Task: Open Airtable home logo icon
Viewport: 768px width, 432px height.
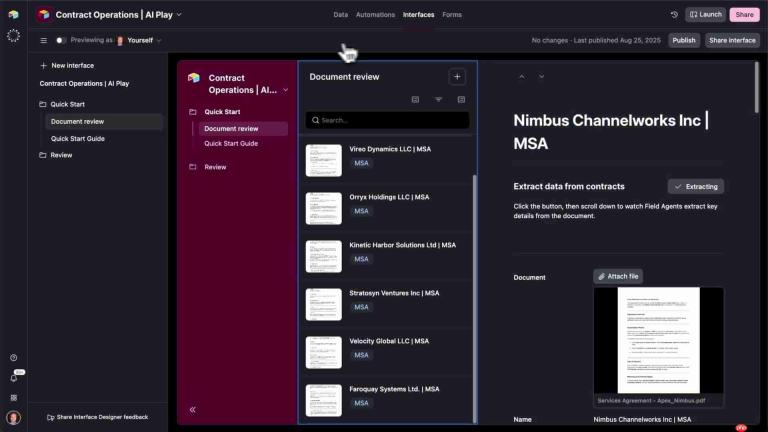Action: [x=13, y=15]
